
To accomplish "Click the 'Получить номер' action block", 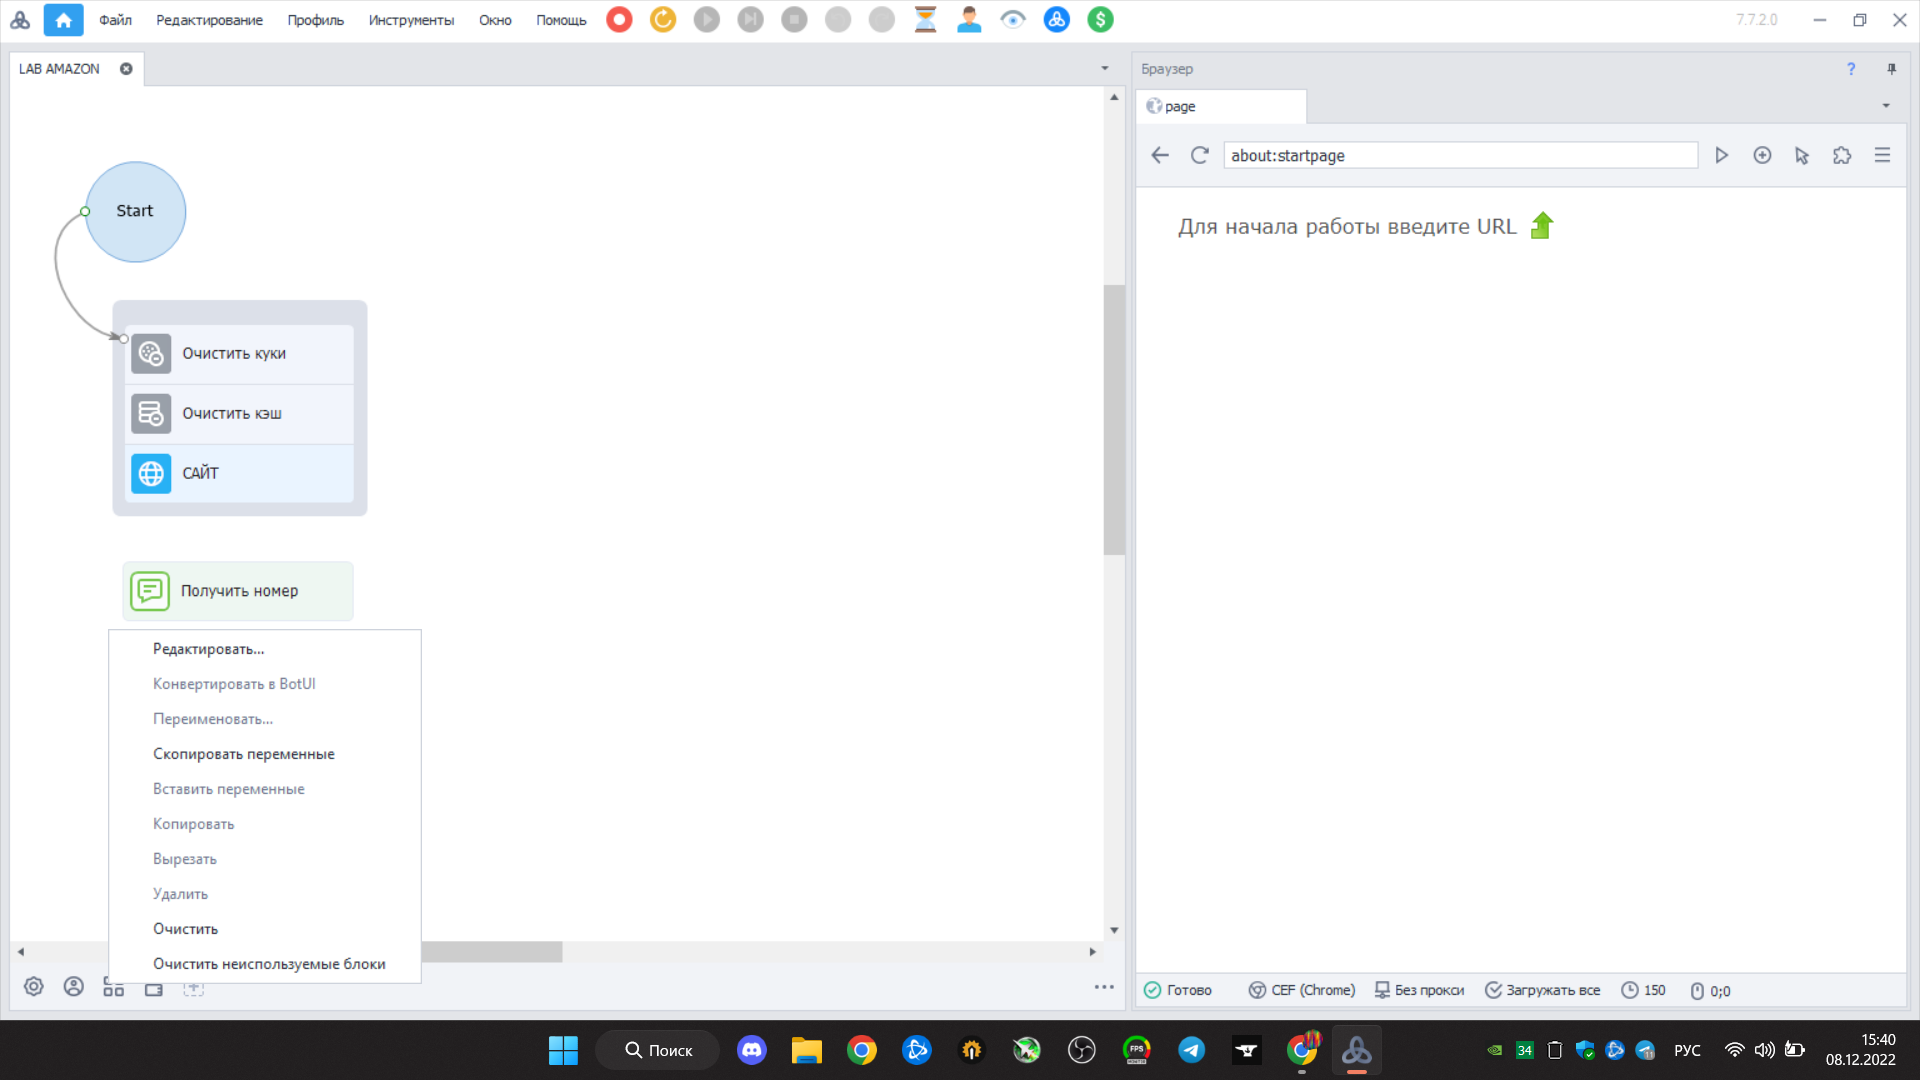I will (238, 591).
